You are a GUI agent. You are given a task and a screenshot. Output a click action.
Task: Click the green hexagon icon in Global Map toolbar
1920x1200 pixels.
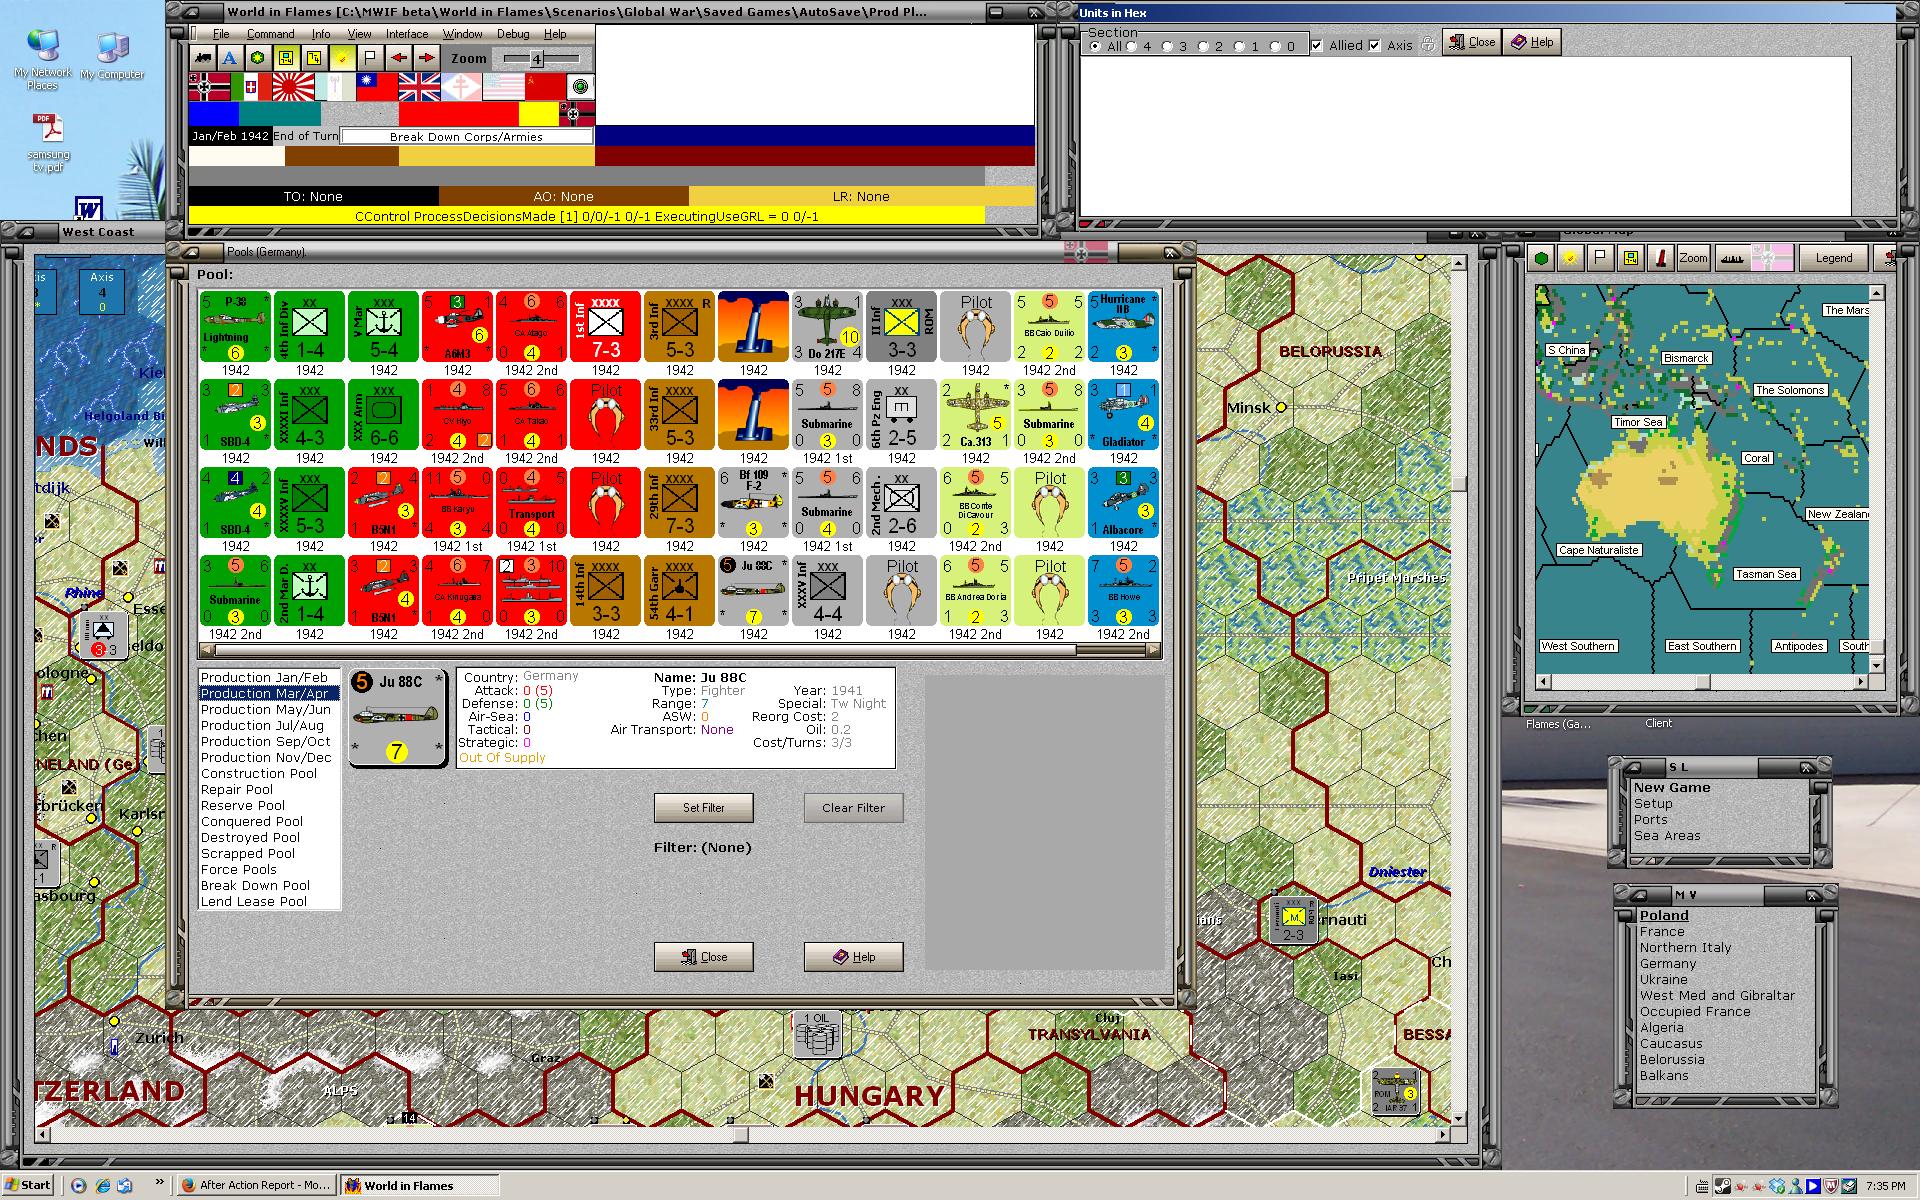1542,258
